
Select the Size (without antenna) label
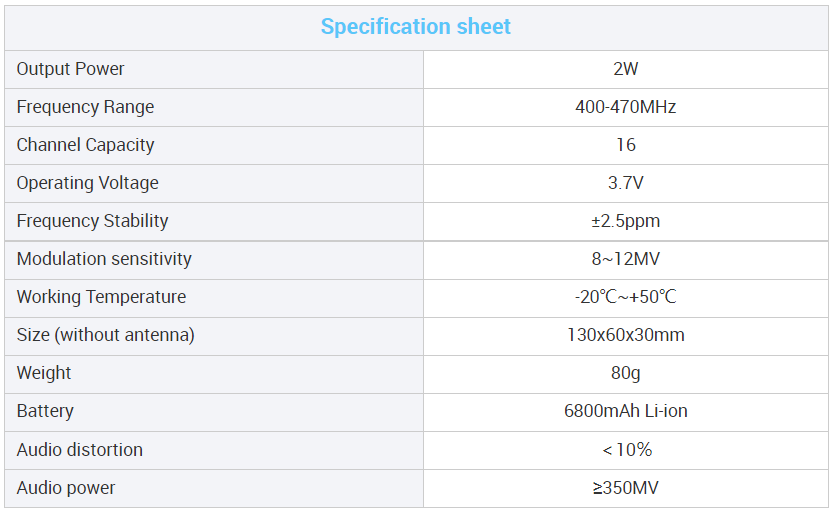tap(106, 335)
